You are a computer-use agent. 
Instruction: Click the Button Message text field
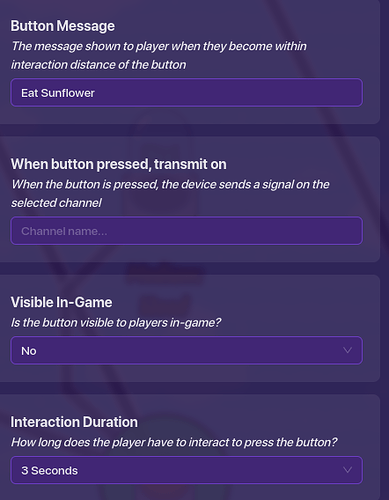tap(186, 93)
